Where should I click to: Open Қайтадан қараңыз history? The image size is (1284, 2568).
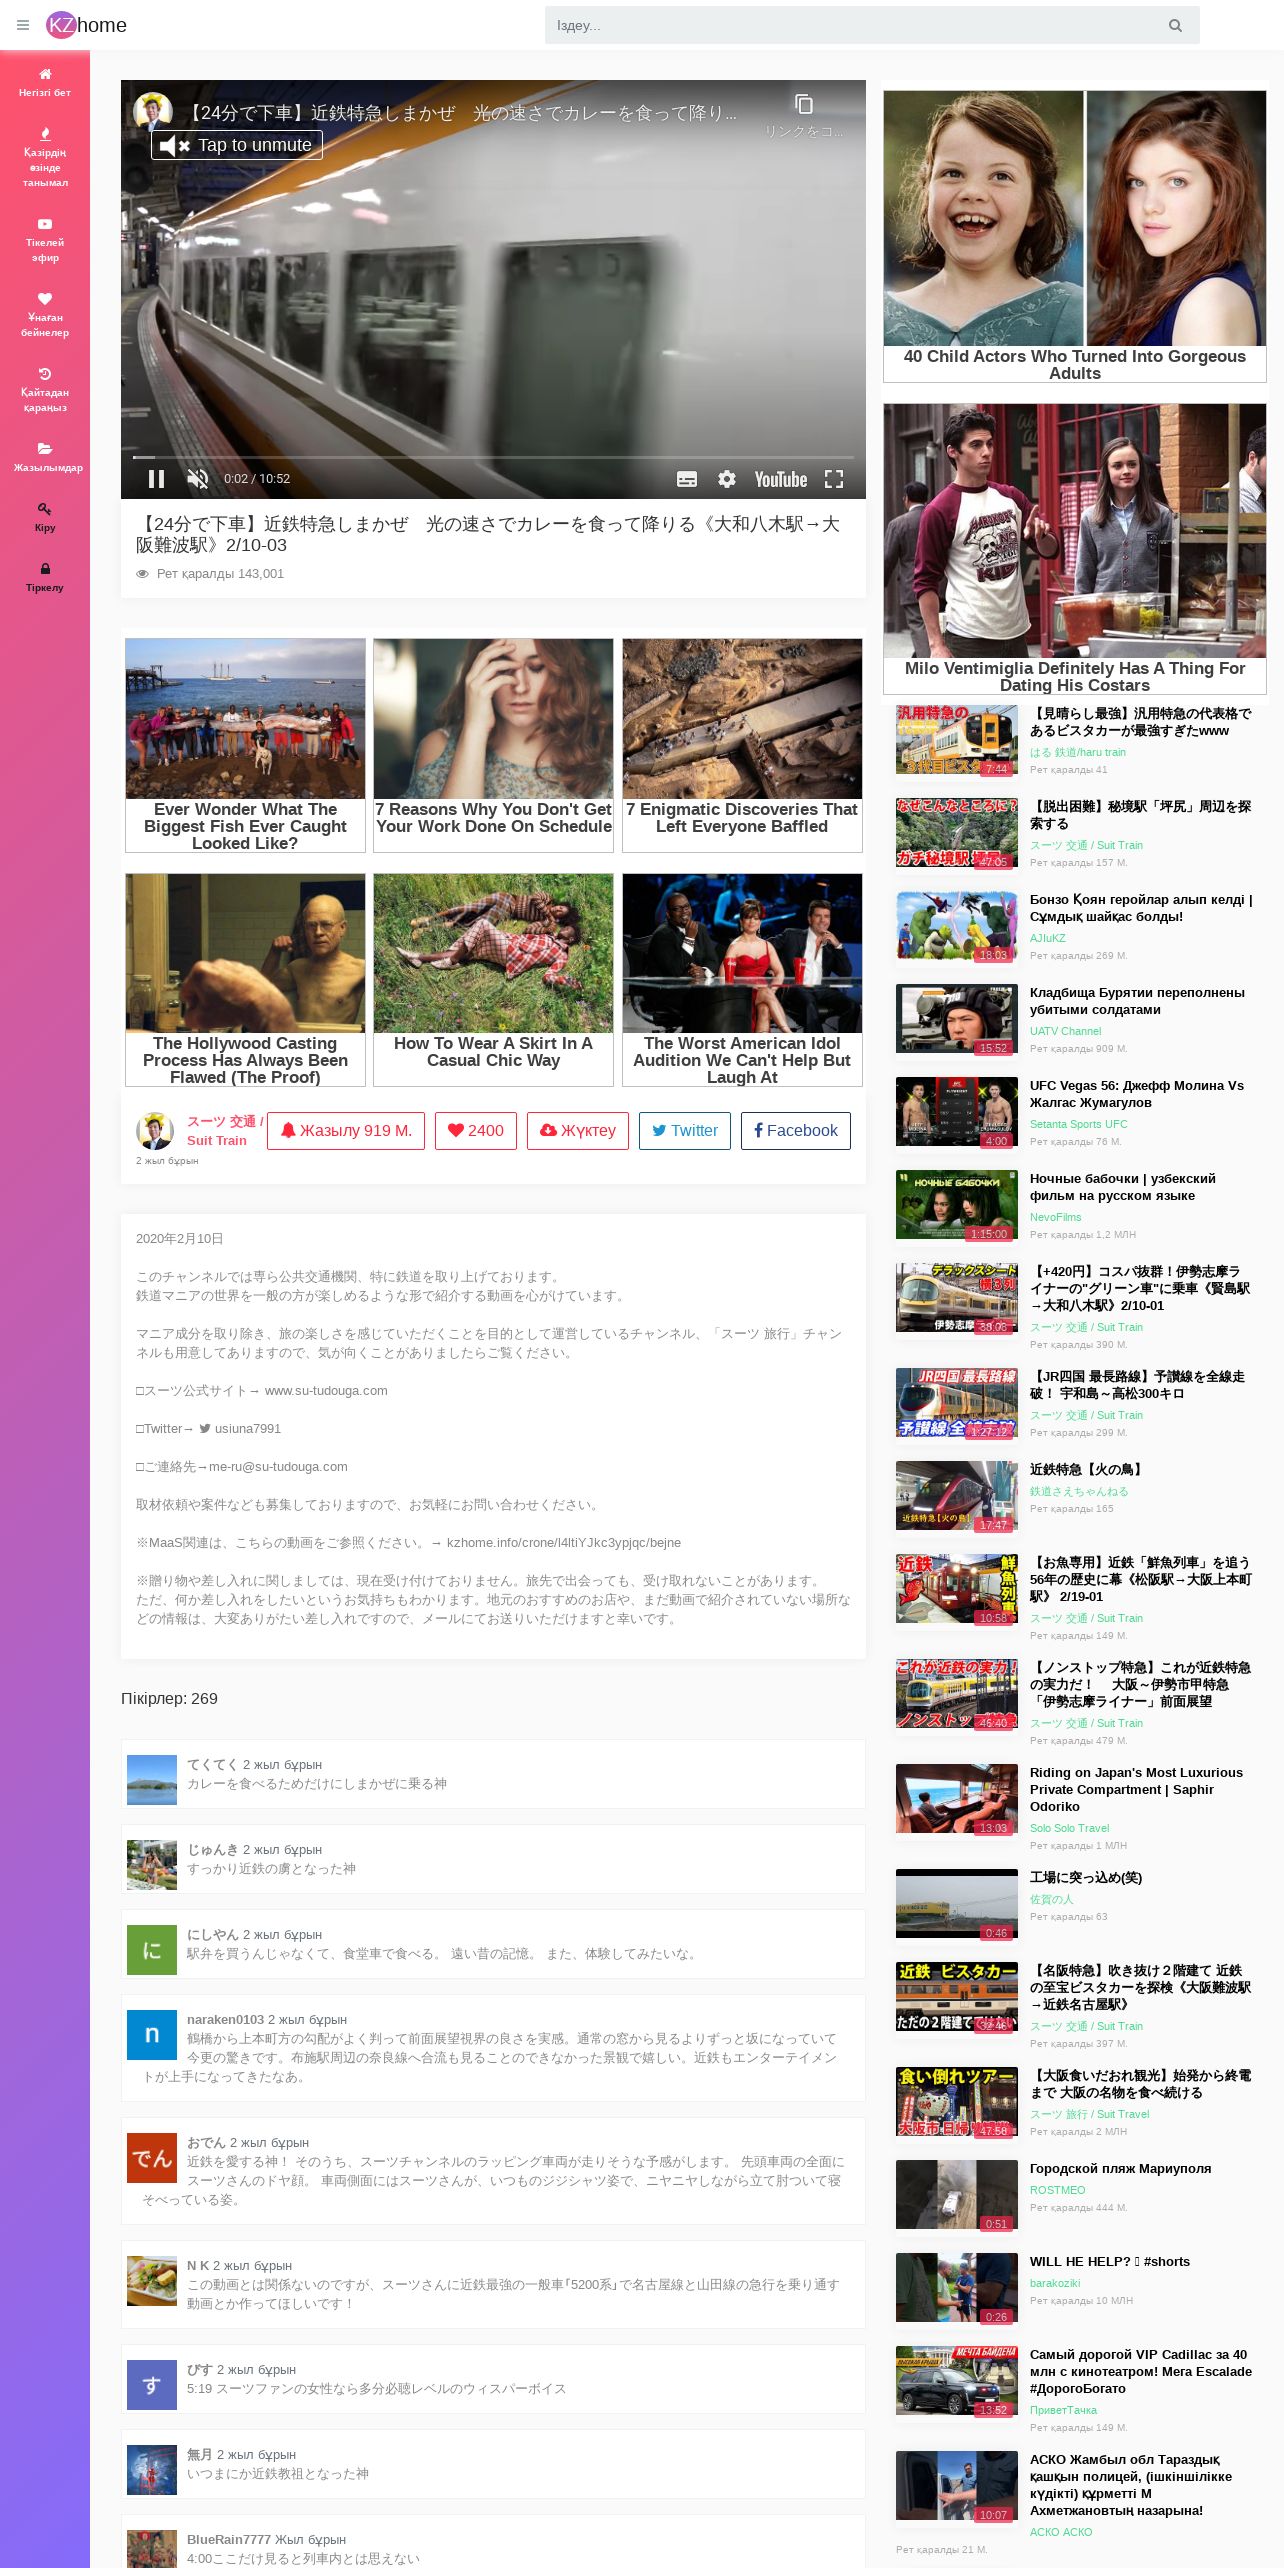click(x=45, y=390)
